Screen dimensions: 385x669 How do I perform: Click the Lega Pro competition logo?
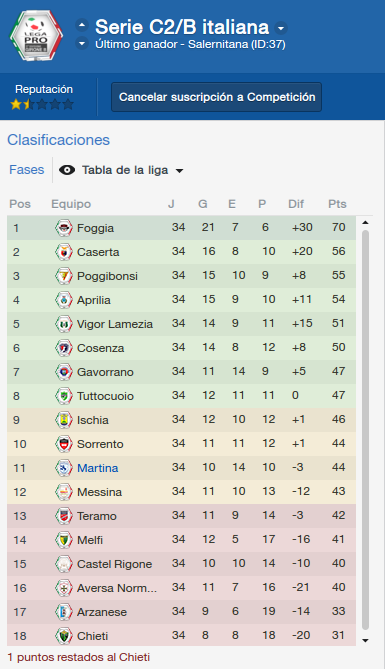point(36,36)
